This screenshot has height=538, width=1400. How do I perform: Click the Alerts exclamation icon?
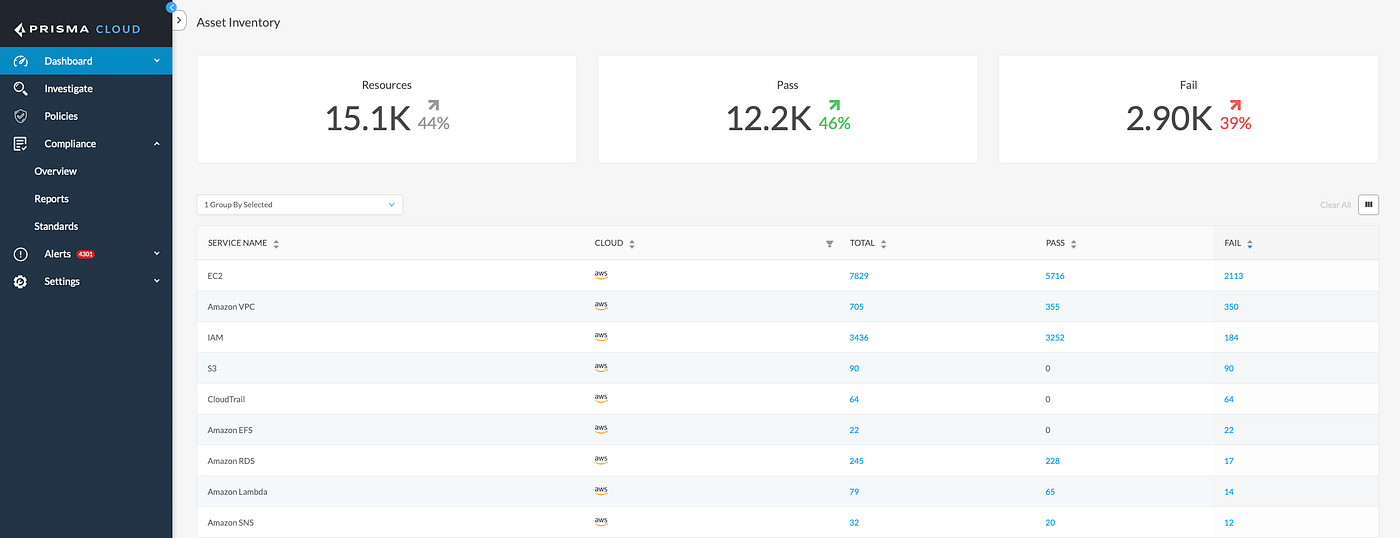(x=20, y=254)
